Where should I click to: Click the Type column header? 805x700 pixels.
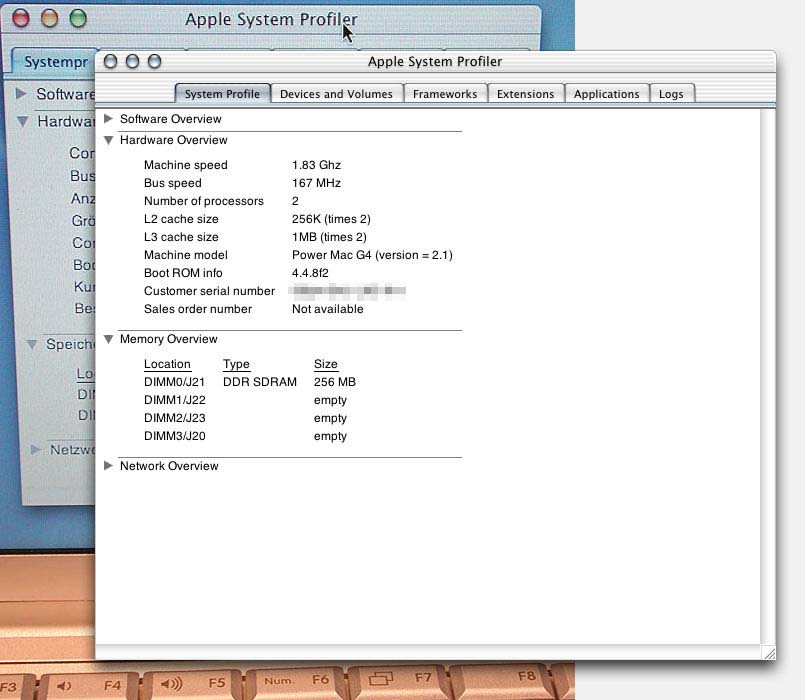point(236,364)
